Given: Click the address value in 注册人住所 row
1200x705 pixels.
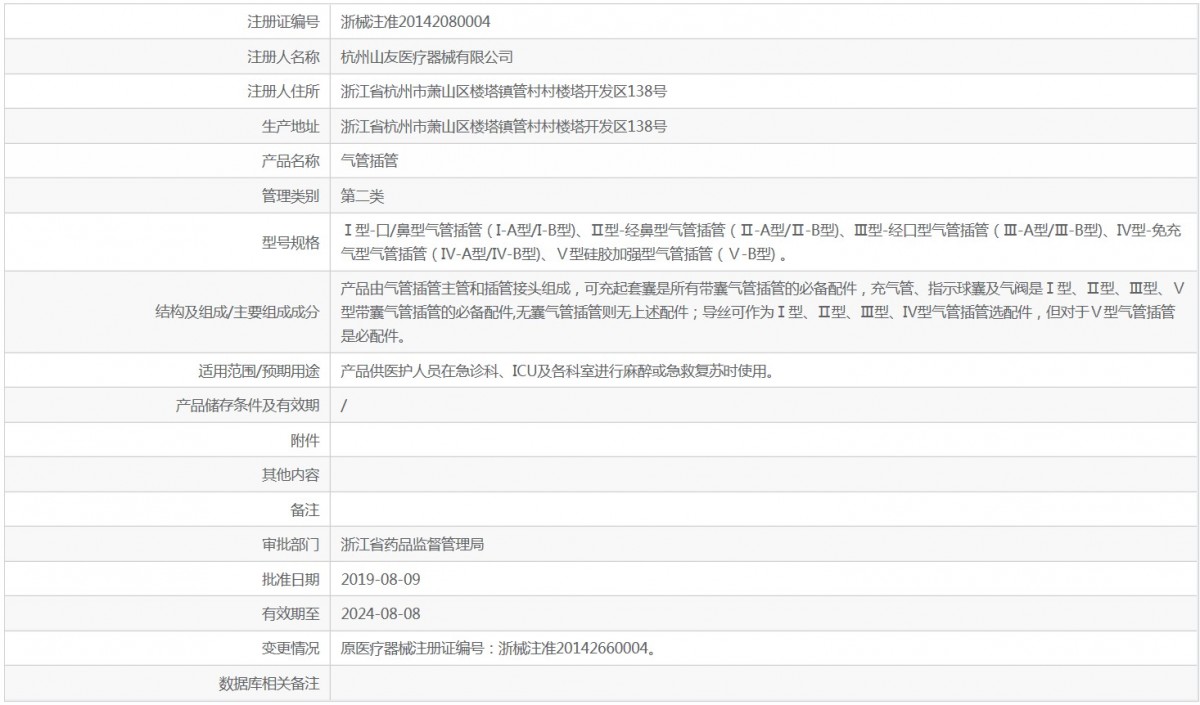Looking at the screenshot, I should click(504, 91).
